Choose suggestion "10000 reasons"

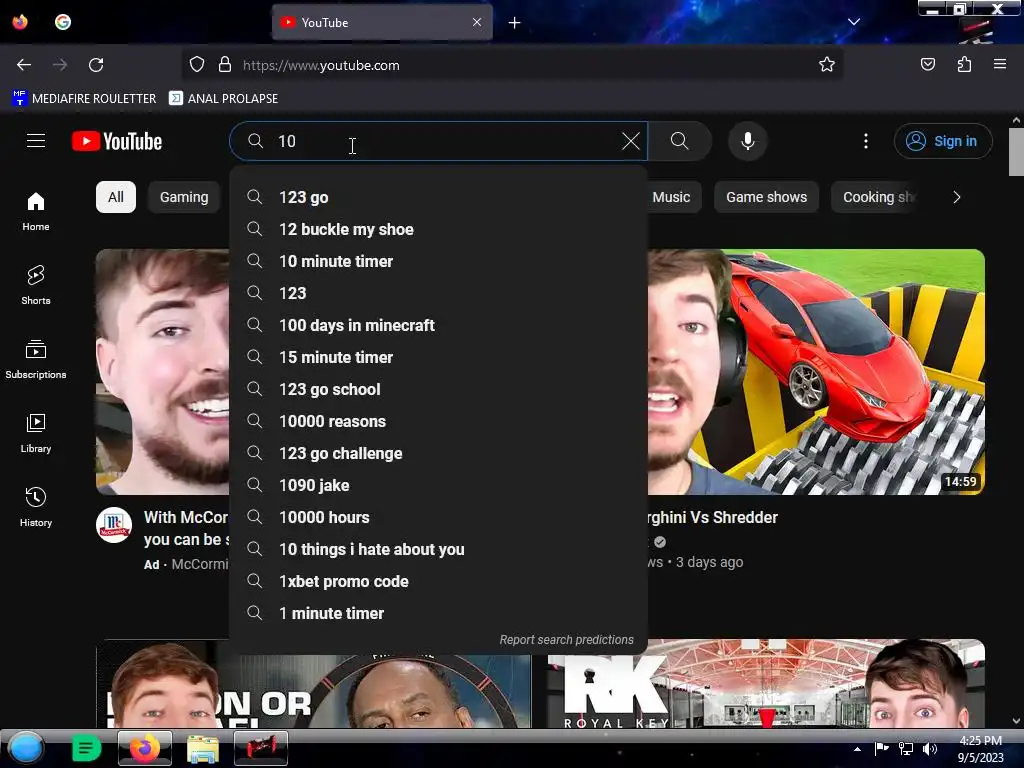pos(438,421)
